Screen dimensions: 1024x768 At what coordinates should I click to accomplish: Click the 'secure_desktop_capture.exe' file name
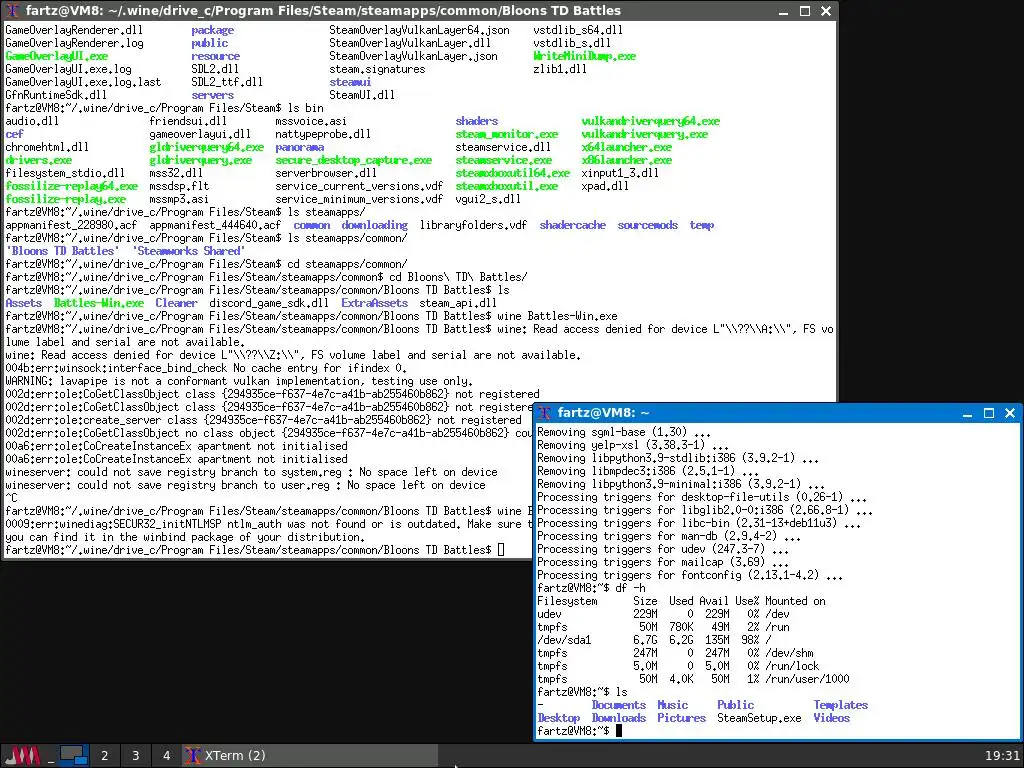pyautogui.click(x=353, y=160)
